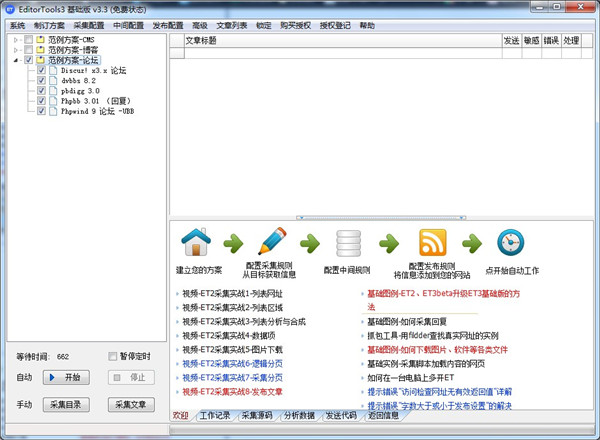Image resolution: width=600 pixels, height=440 pixels.
Task: Open the 系统 menu
Action: (x=18, y=26)
